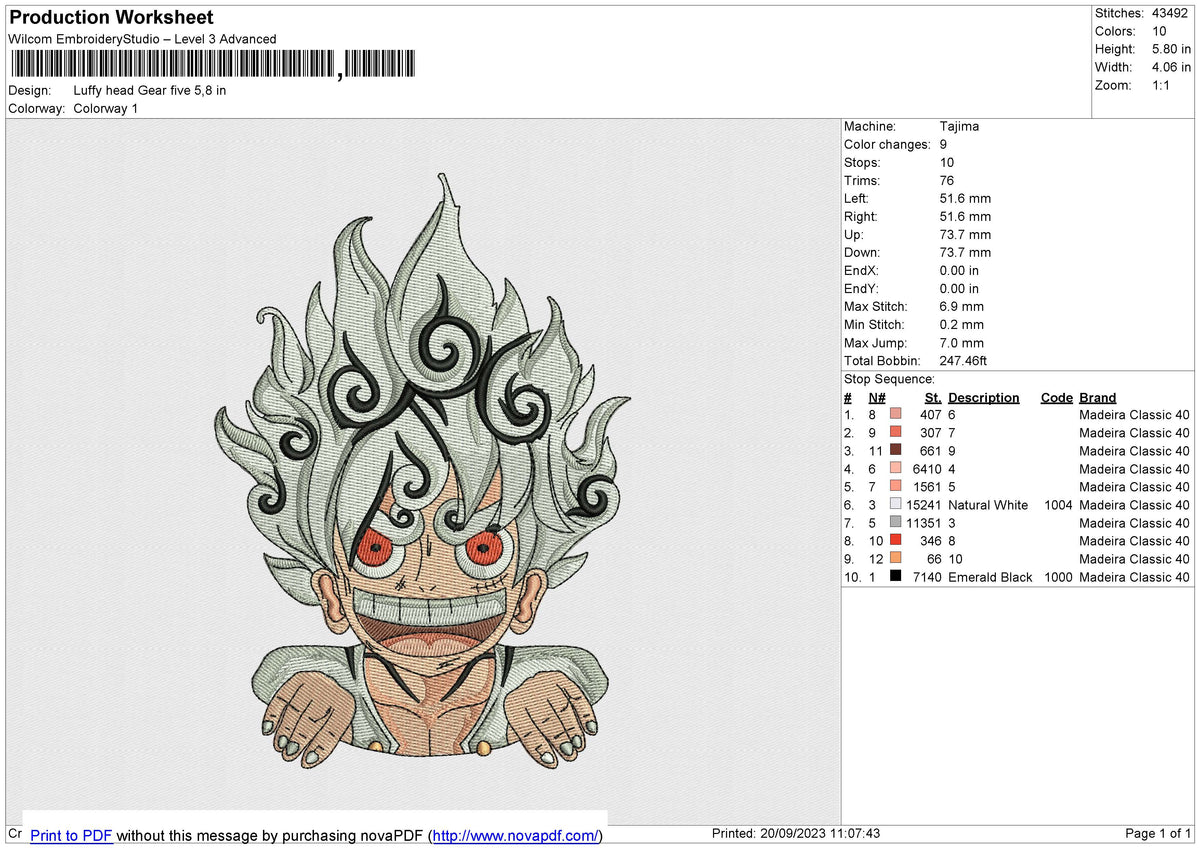The height and width of the screenshot is (848, 1200).
Task: Click the gray swatch beside 11351 stitches
Action: 895,522
